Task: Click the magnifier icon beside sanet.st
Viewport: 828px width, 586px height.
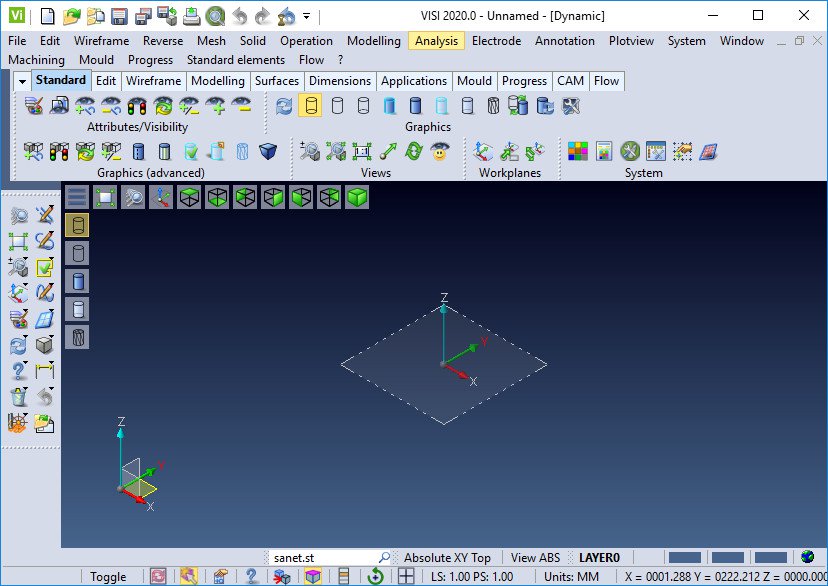Action: (x=384, y=557)
